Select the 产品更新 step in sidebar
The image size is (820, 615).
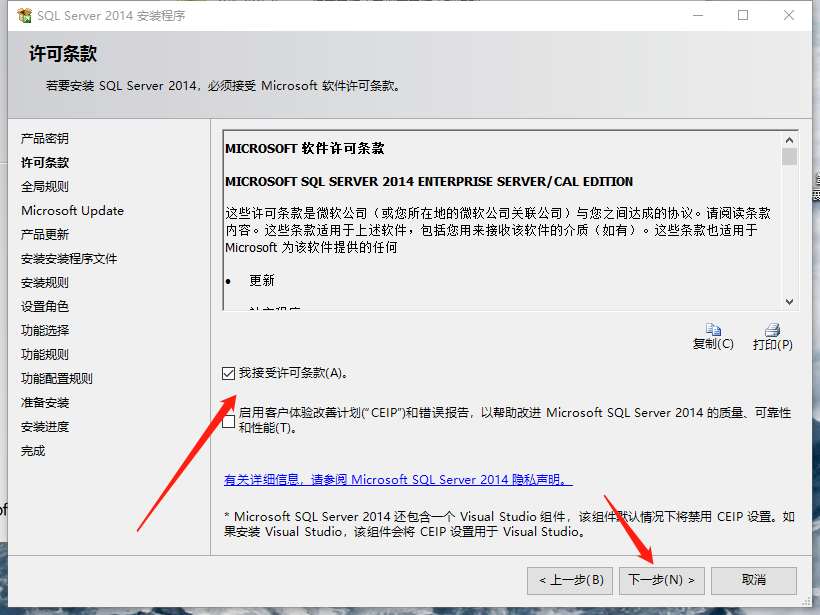pos(45,235)
